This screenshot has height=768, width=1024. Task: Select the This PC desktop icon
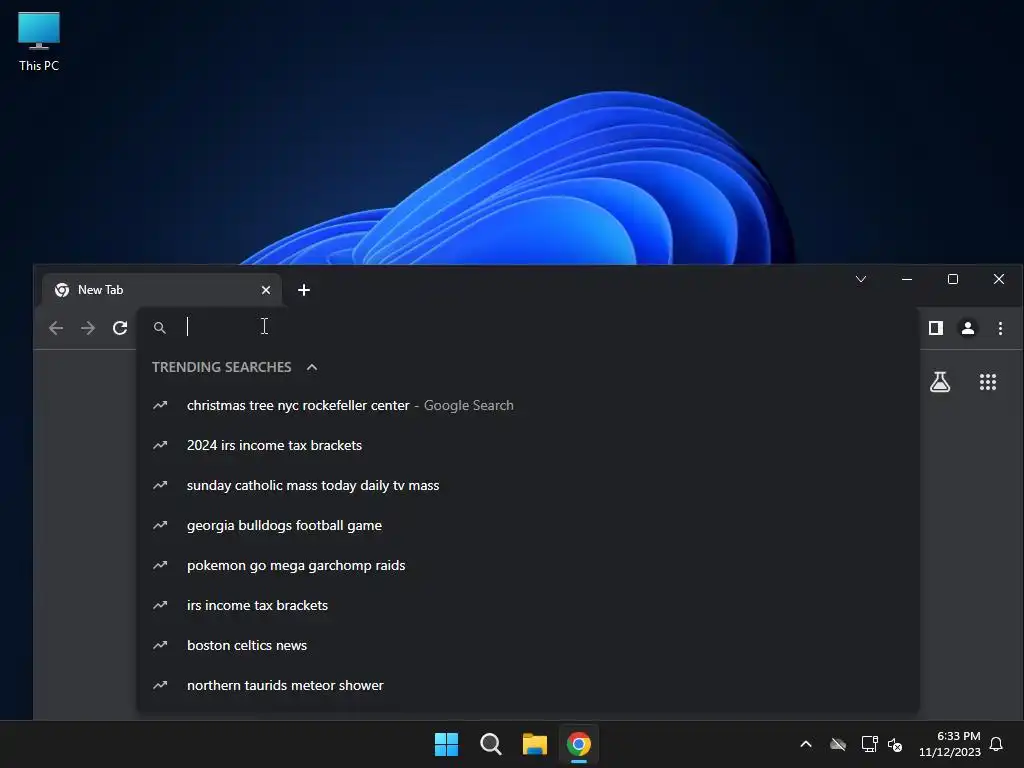click(39, 42)
